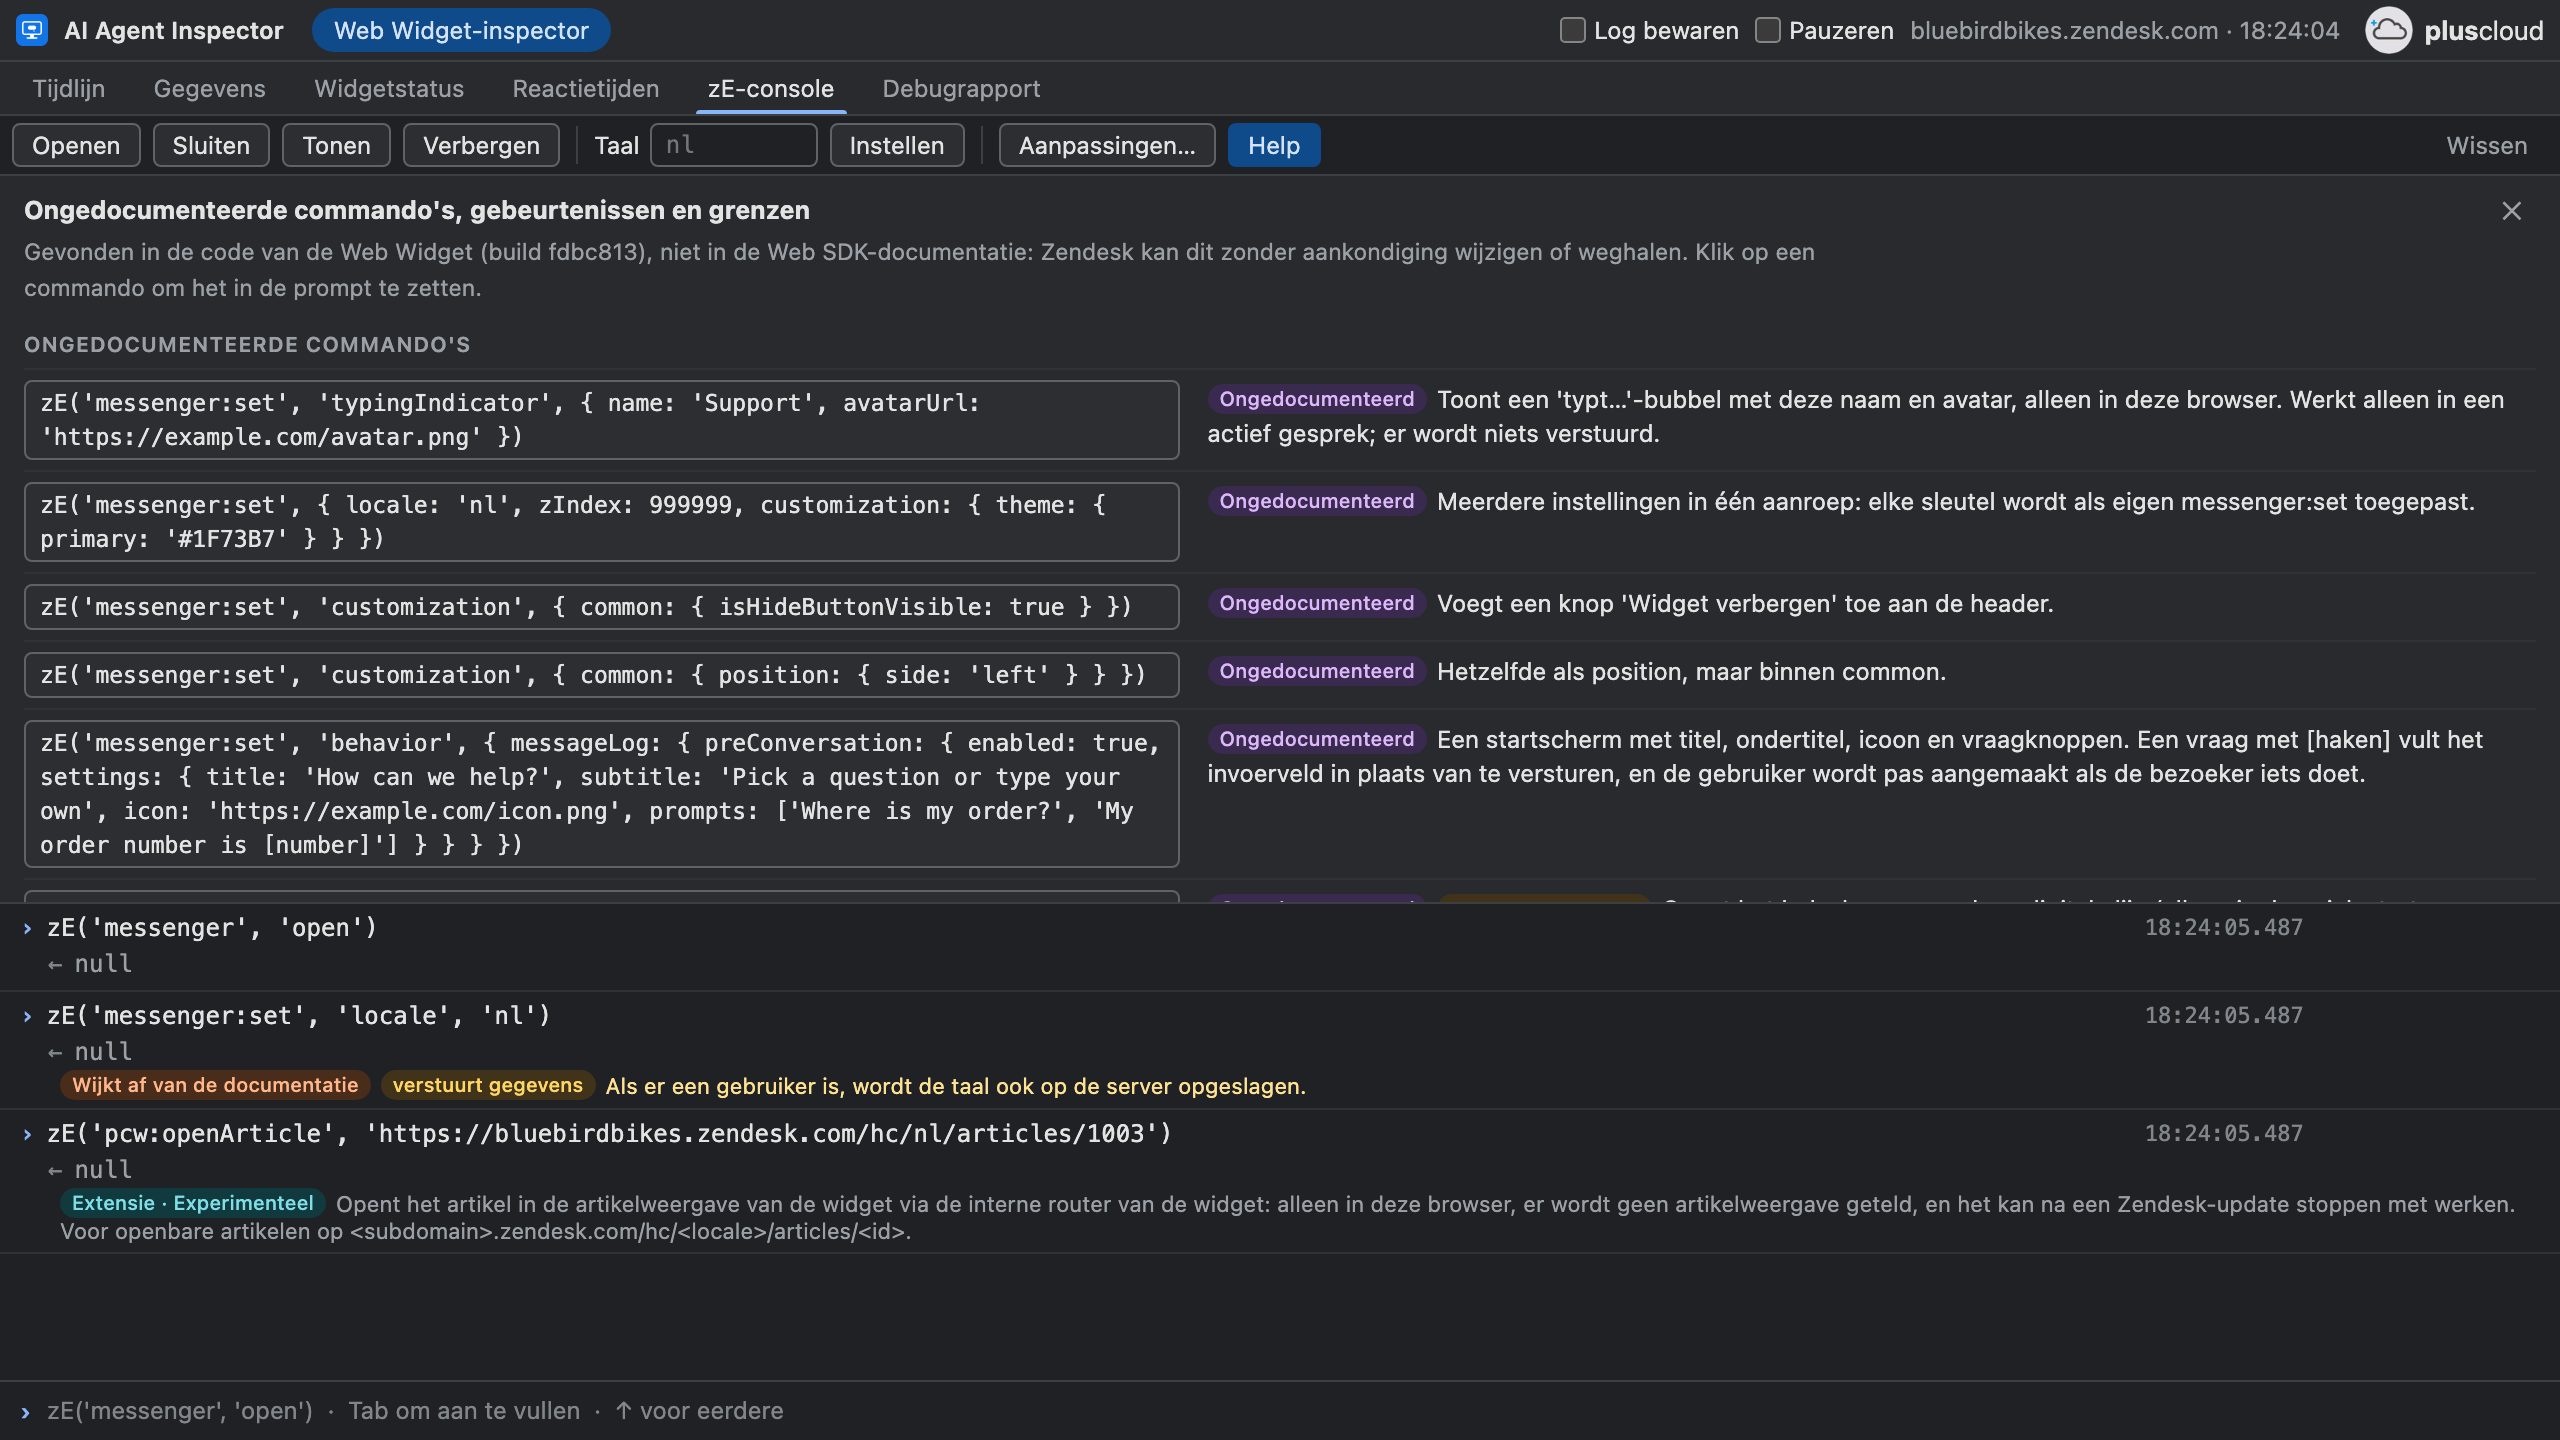The image size is (2560, 1440).
Task: Select the zE-console tab
Action: click(771, 89)
